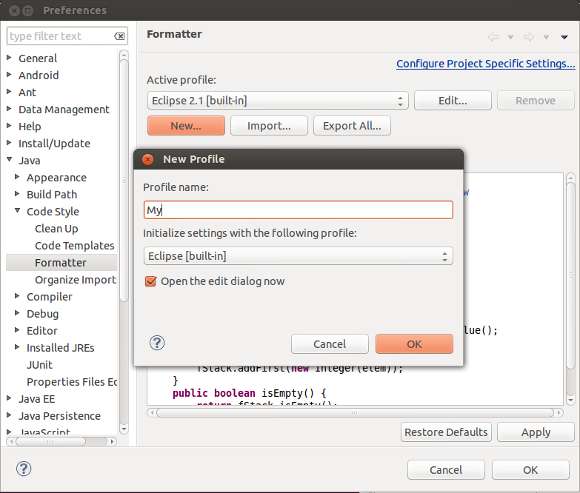This screenshot has height=493, width=580.
Task: Open the Active profile Eclipse 2.1 dropdown
Action: coord(278,101)
